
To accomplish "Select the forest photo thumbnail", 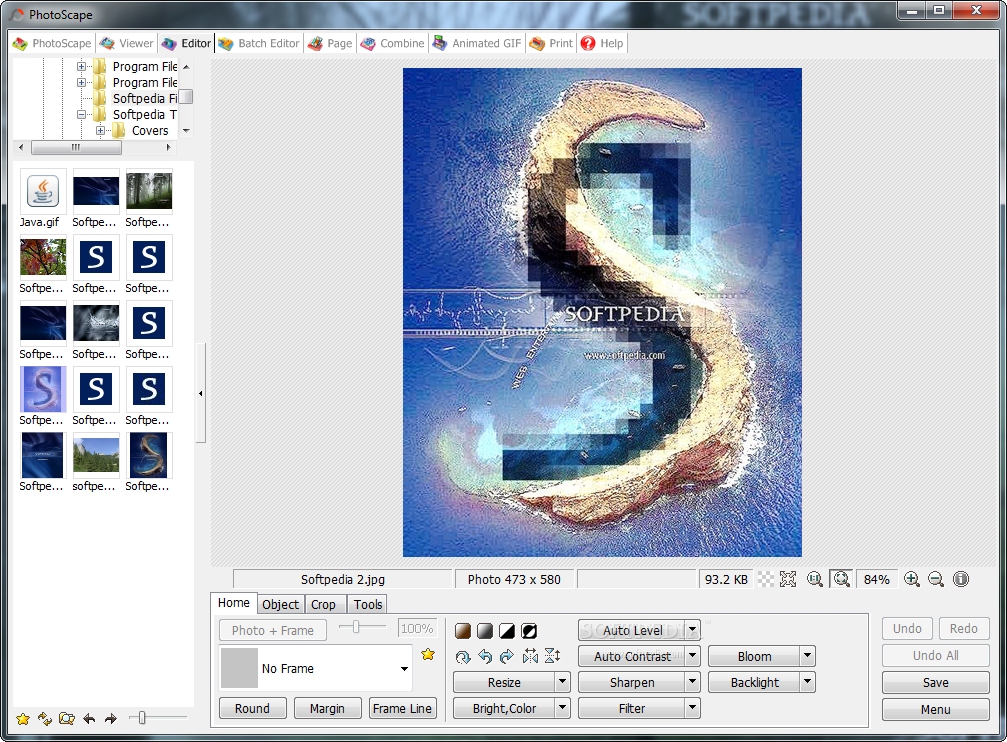I will tap(149, 191).
